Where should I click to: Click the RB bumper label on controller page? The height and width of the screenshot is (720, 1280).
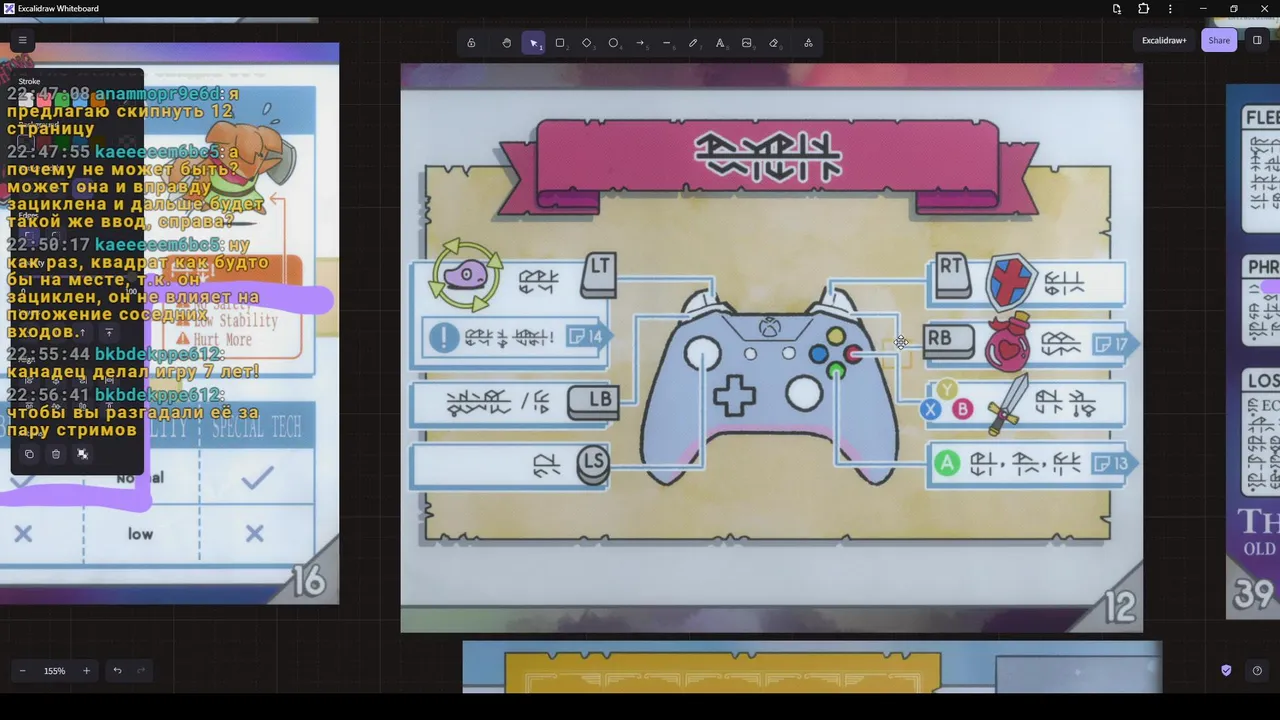[947, 340]
